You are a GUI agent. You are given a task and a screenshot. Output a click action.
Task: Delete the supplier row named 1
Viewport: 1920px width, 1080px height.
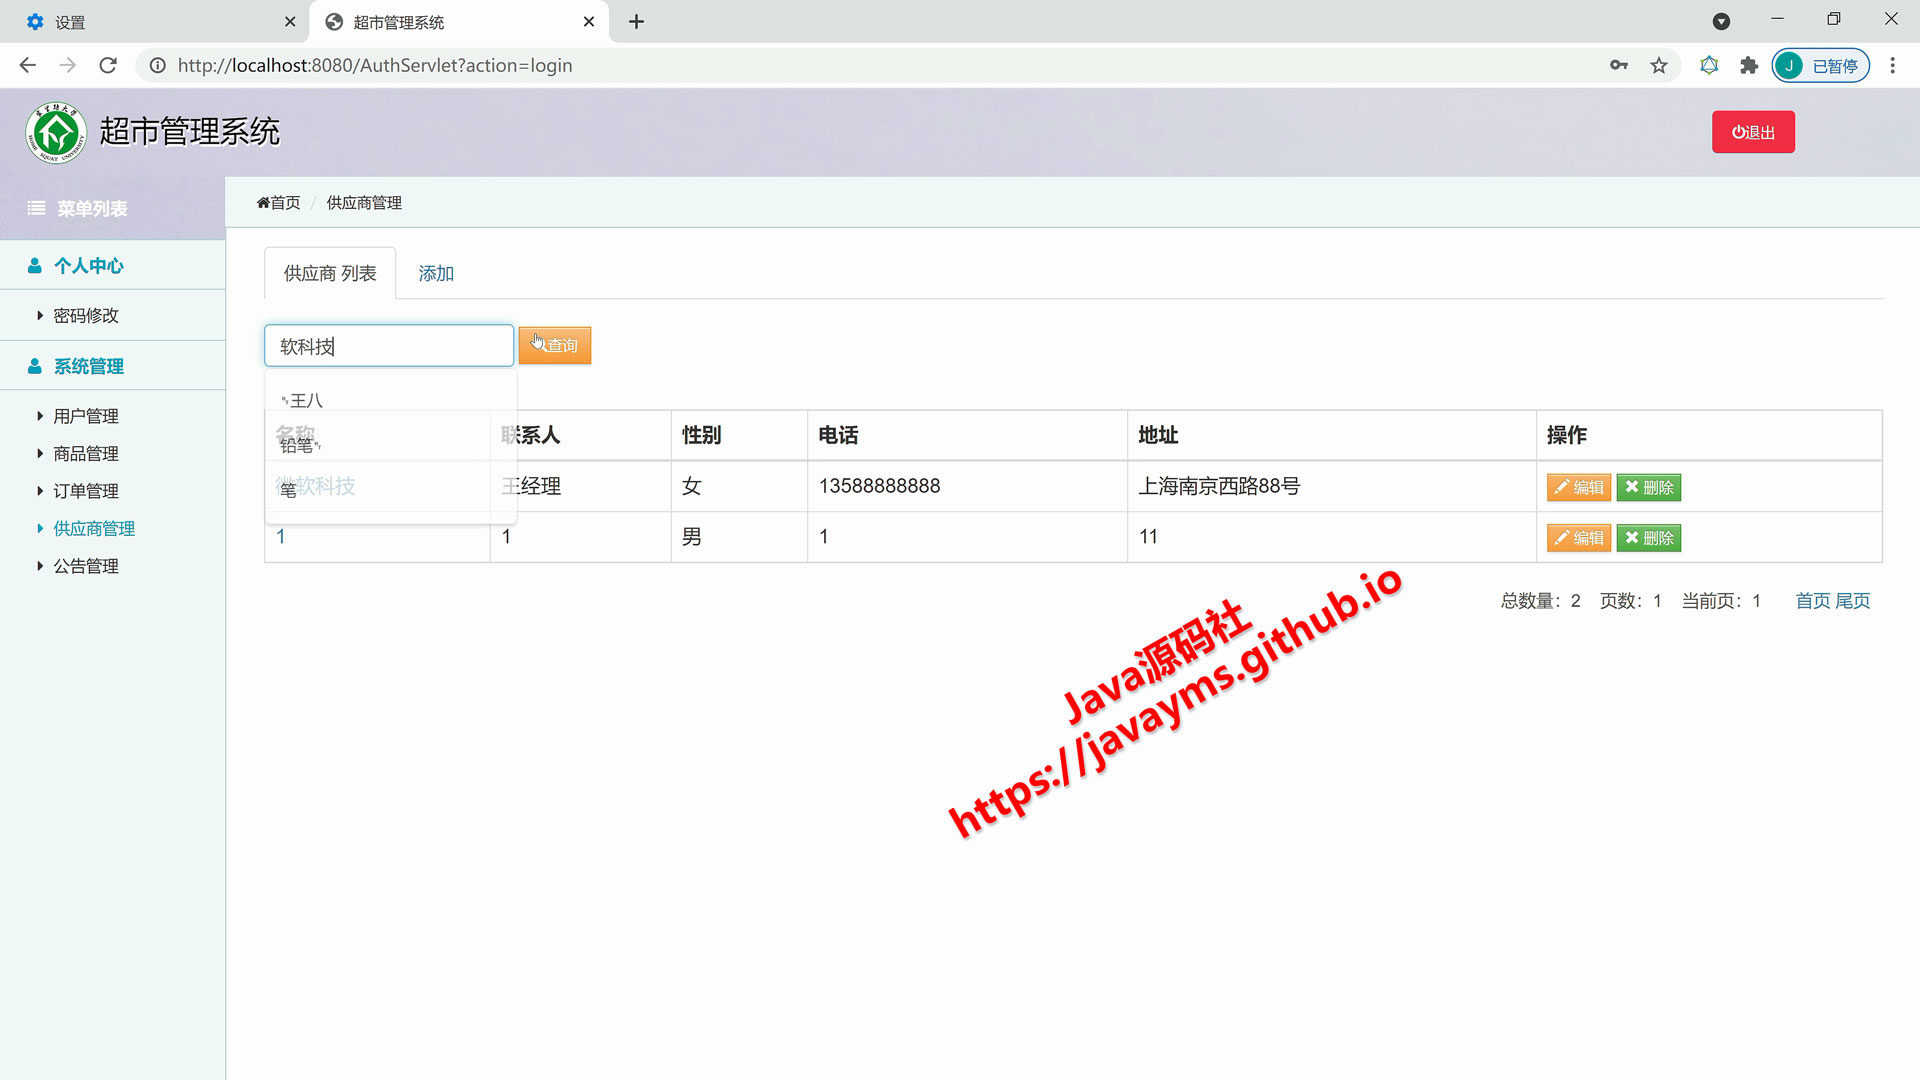[x=1649, y=538]
